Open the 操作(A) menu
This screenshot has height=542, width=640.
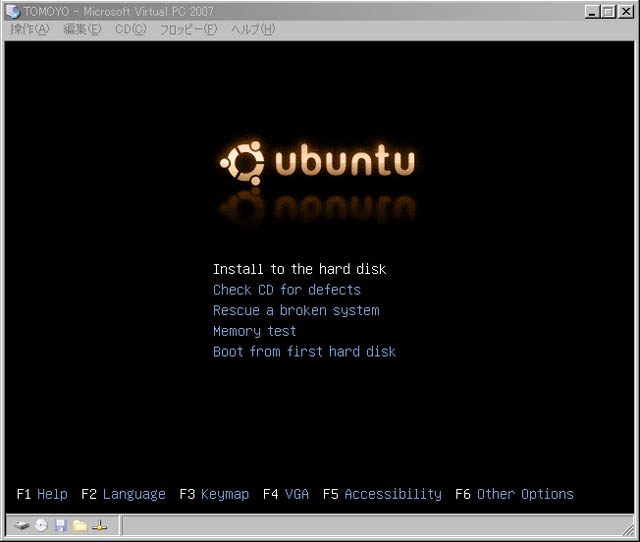point(29,29)
